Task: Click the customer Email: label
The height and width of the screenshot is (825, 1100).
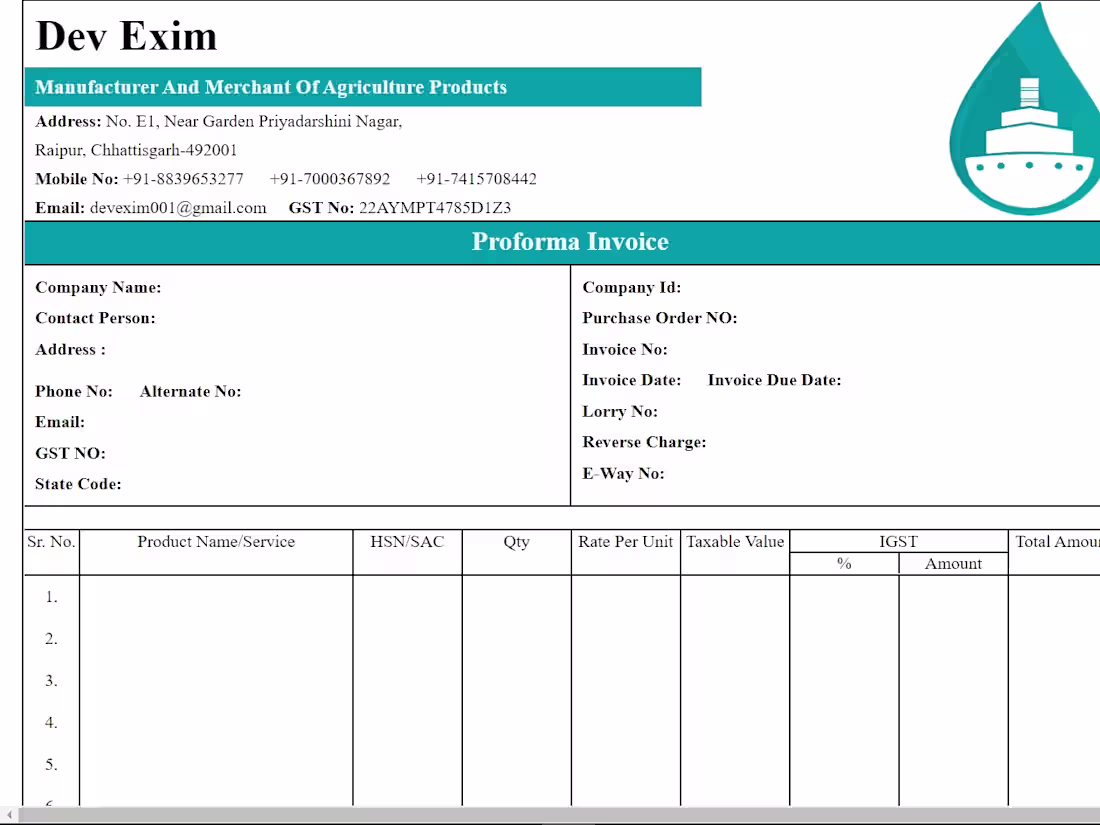Action: (x=60, y=422)
